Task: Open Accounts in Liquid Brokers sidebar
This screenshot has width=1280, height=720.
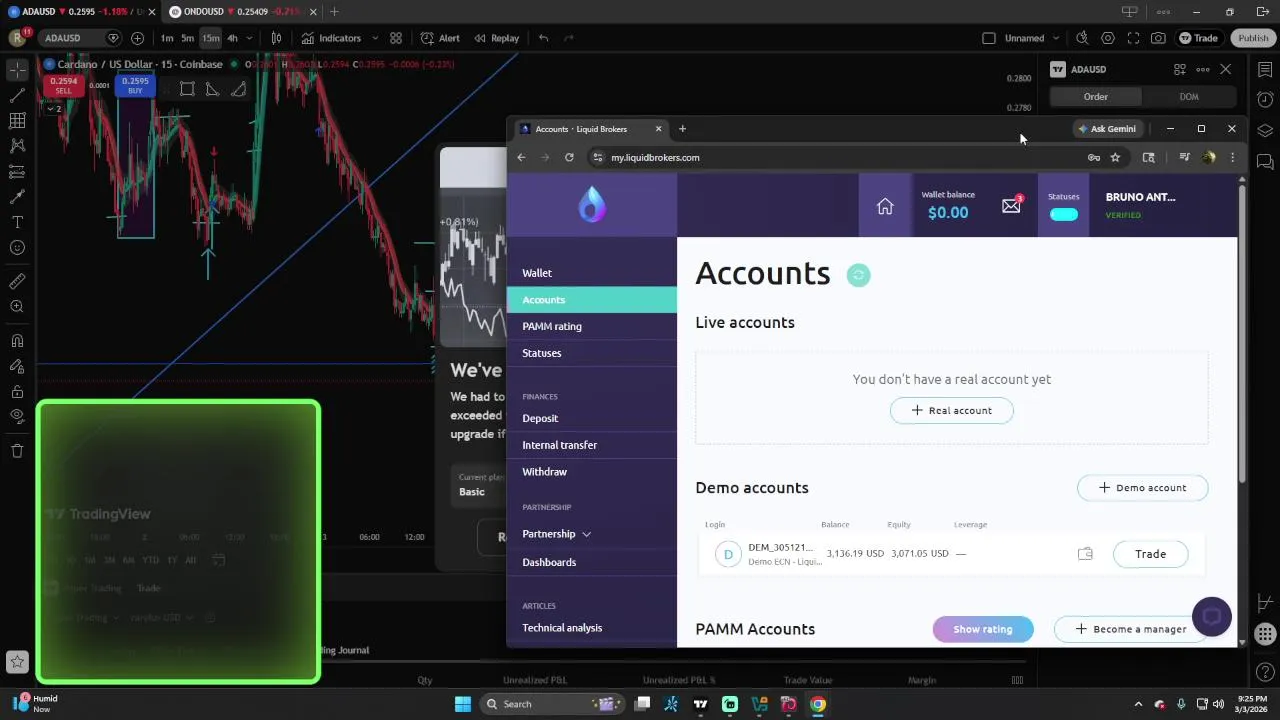Action: click(592, 300)
